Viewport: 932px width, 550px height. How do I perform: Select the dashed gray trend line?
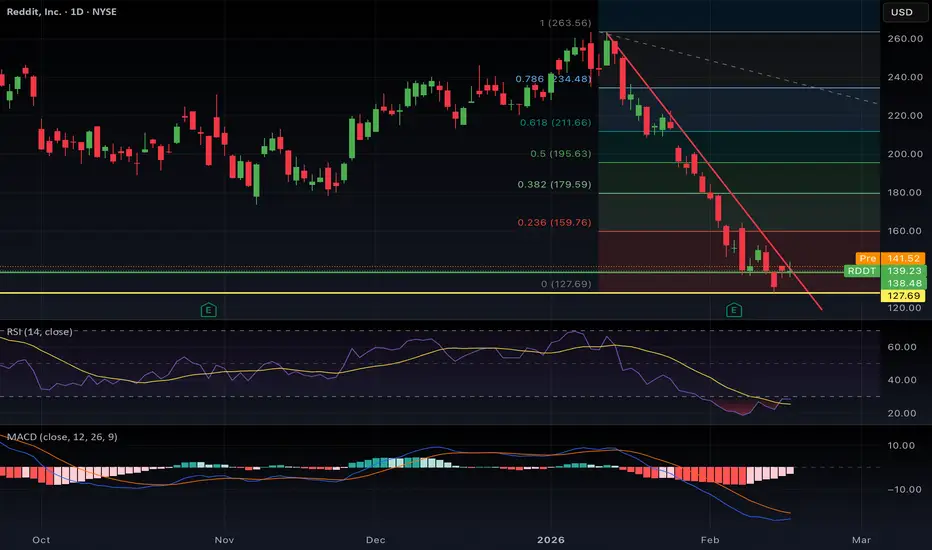click(x=743, y=68)
